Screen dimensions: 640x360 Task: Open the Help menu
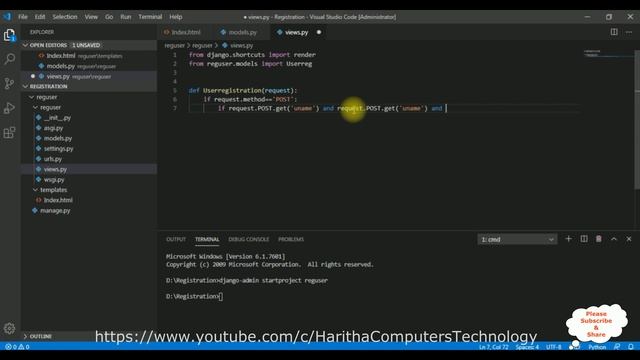(x=176, y=17)
